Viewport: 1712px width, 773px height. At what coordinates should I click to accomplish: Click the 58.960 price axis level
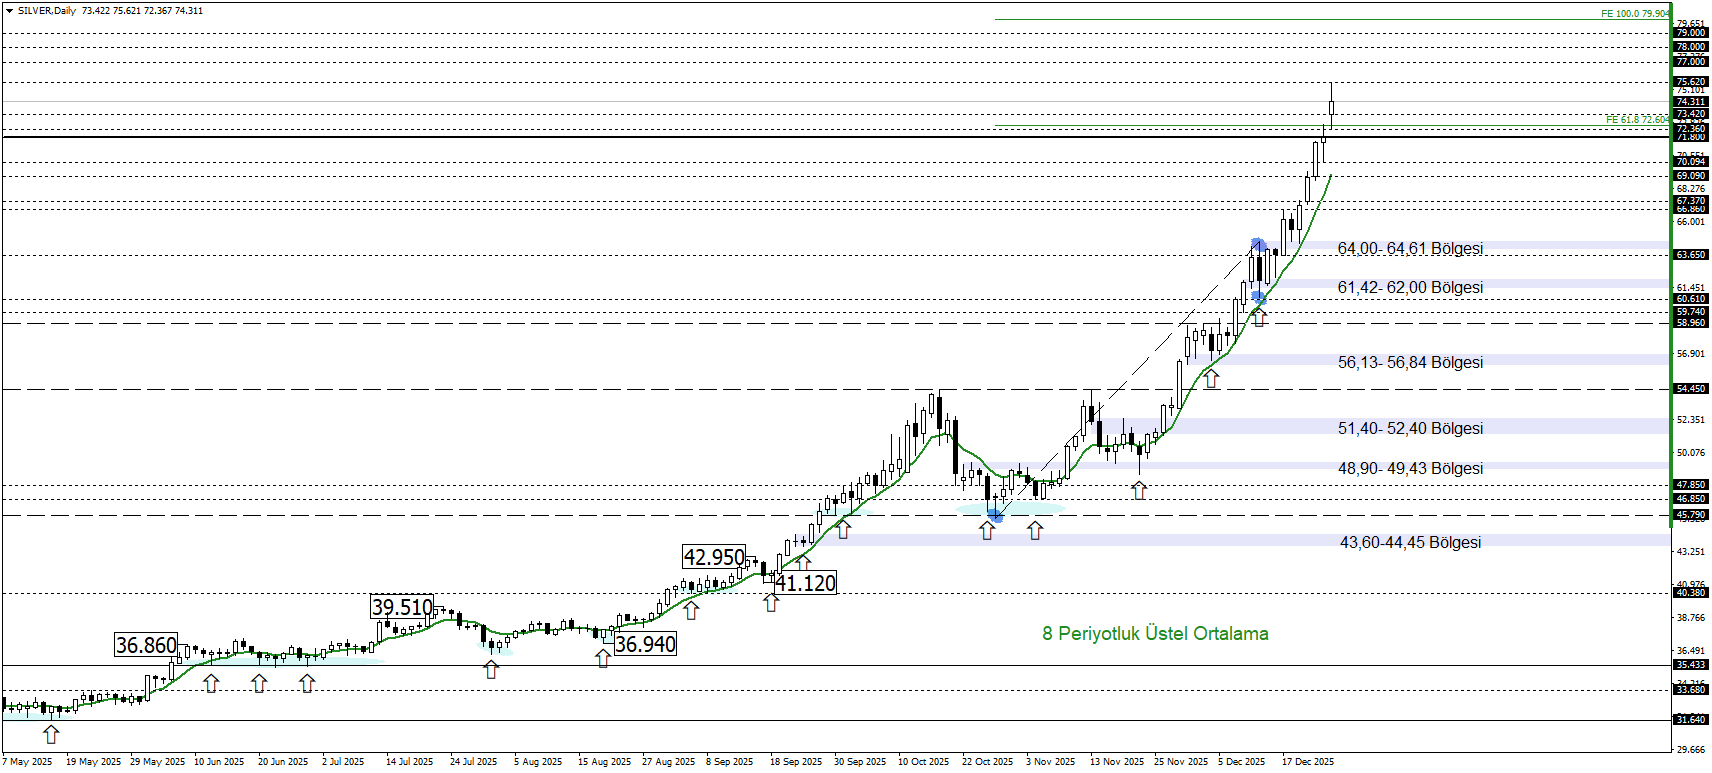point(1691,323)
